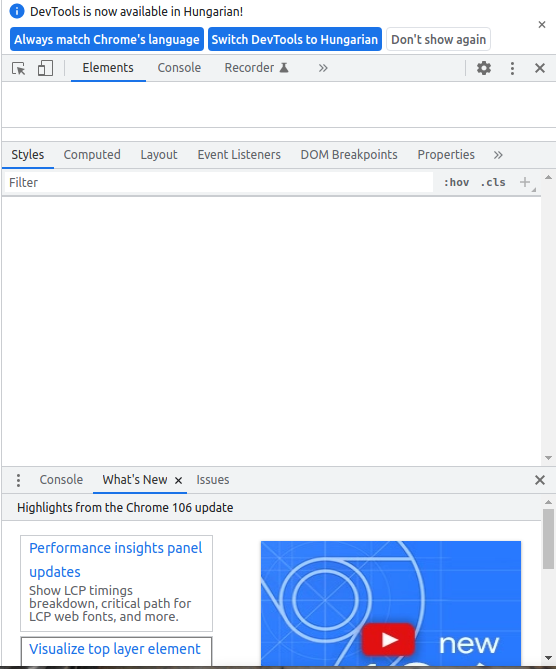Screen dimensions: 556x669
Task: Show more main panel tabs chevron
Action: 323,68
